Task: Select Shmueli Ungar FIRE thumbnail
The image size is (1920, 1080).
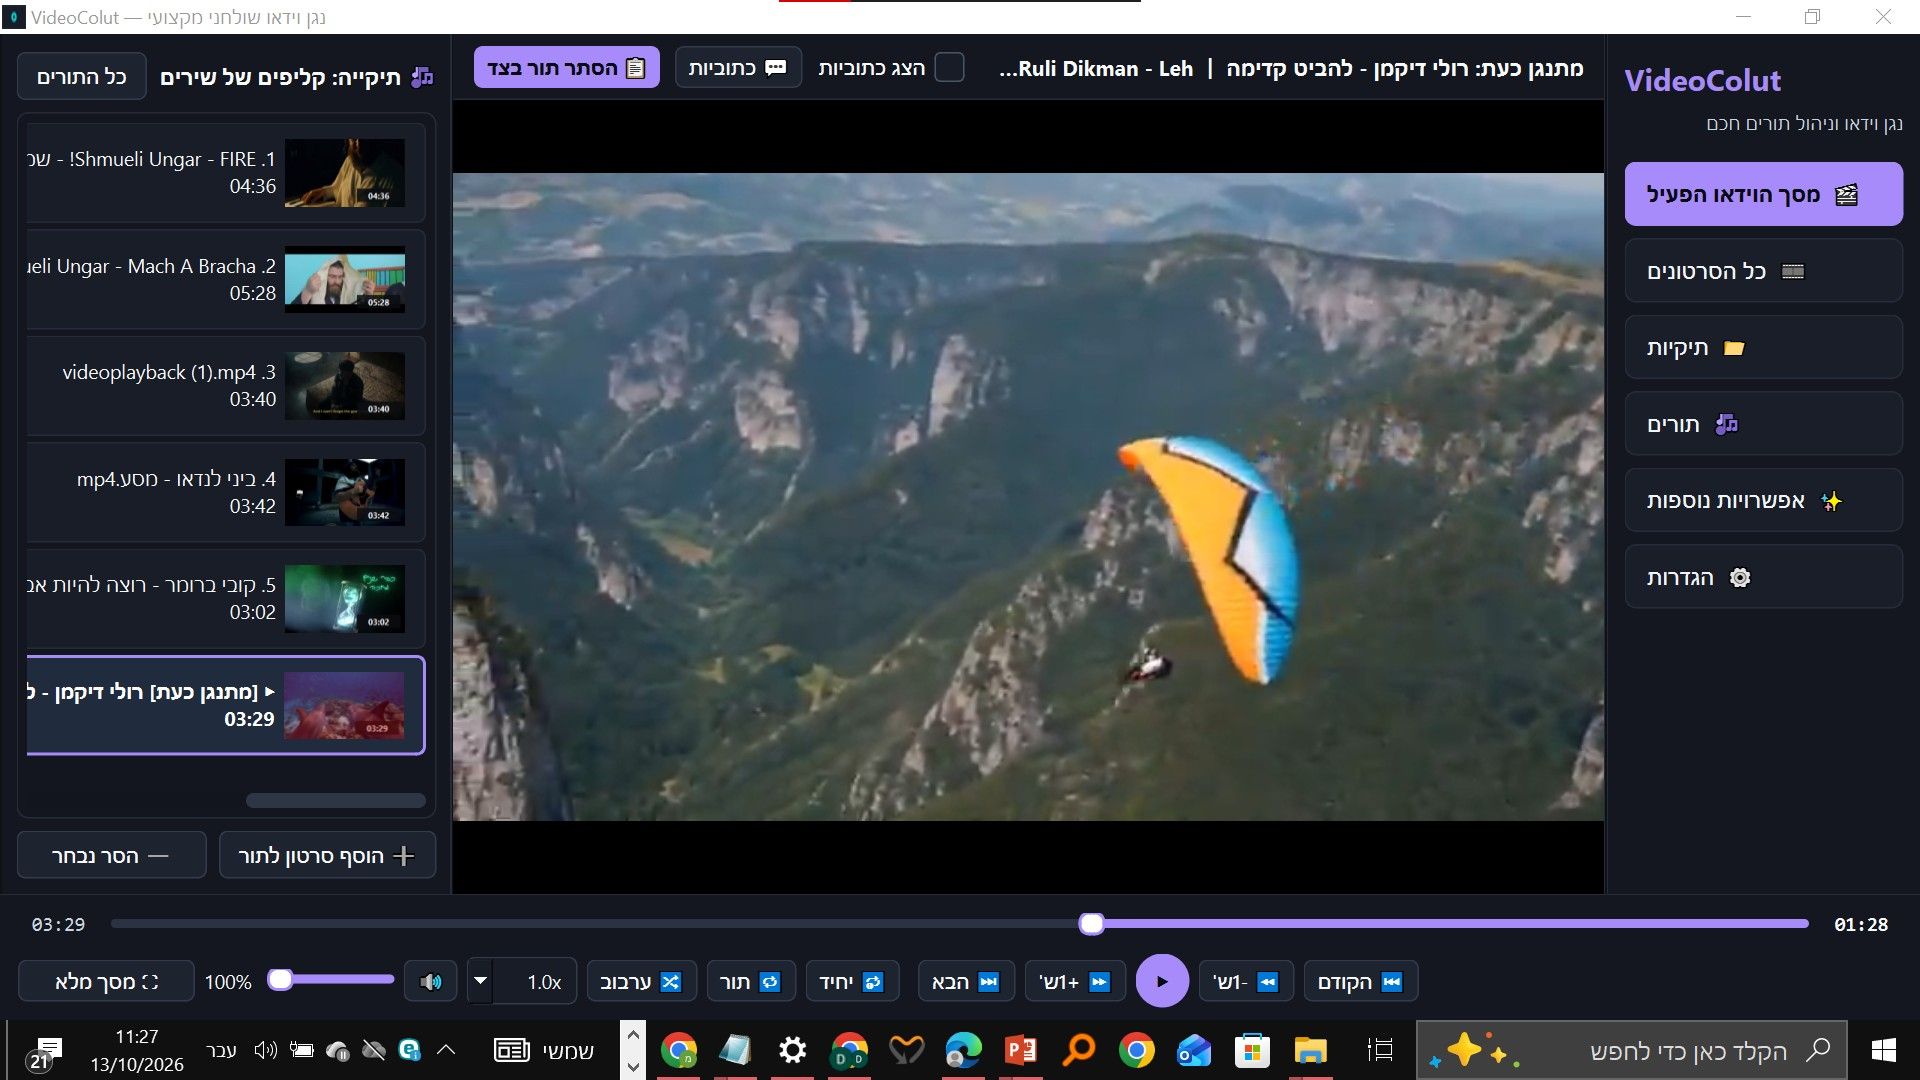Action: [x=345, y=173]
